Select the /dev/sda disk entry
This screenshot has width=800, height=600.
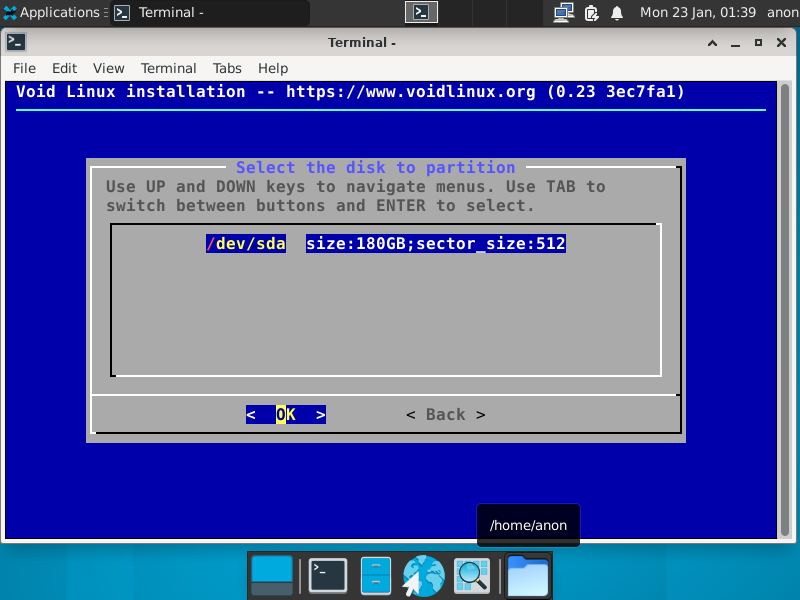click(x=246, y=243)
